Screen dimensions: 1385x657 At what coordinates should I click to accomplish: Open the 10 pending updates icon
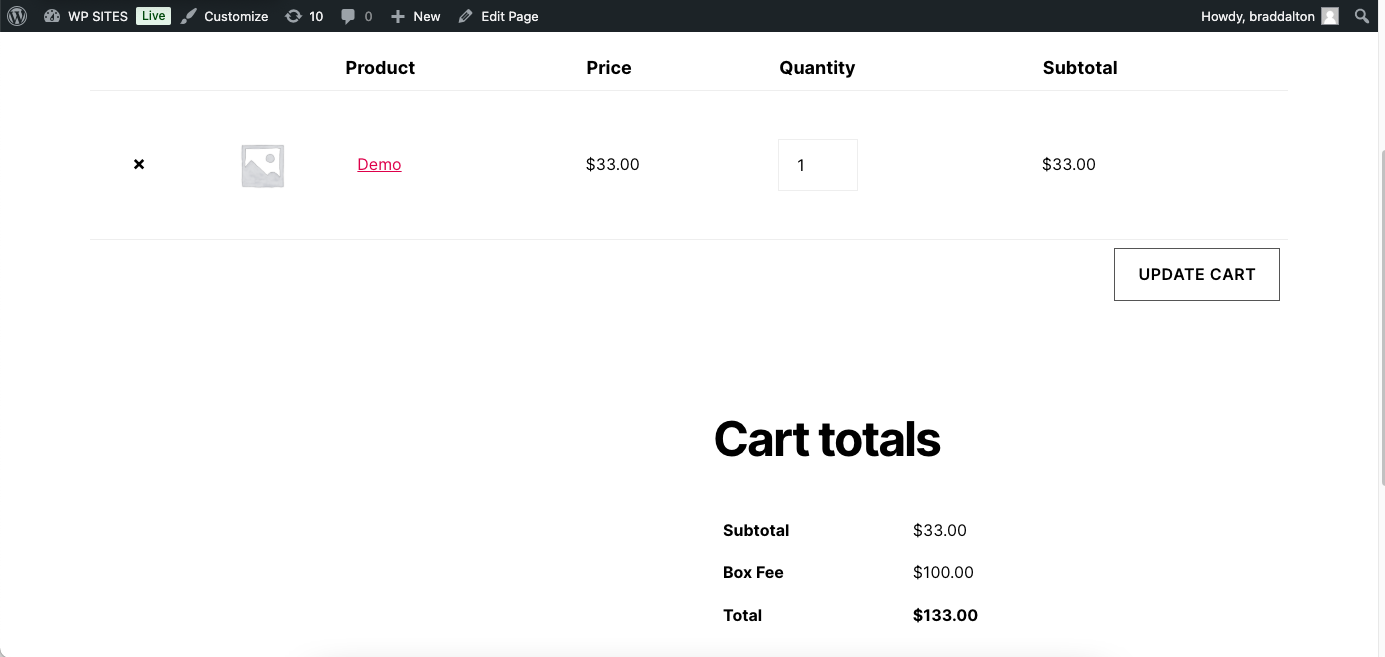[304, 16]
